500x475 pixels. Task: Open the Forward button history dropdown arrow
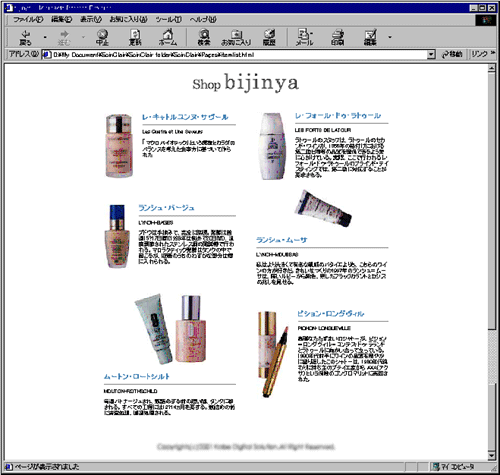pos(83,37)
